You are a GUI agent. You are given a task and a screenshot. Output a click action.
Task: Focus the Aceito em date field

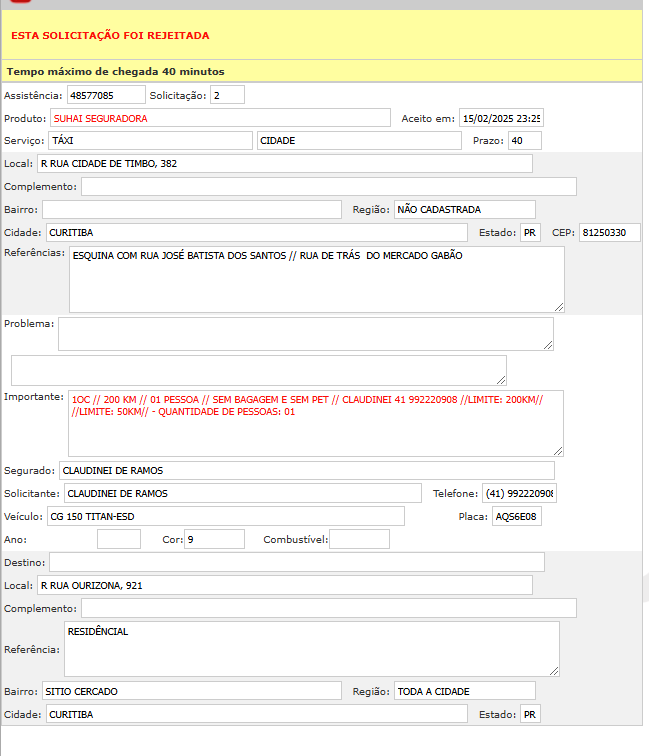point(500,118)
